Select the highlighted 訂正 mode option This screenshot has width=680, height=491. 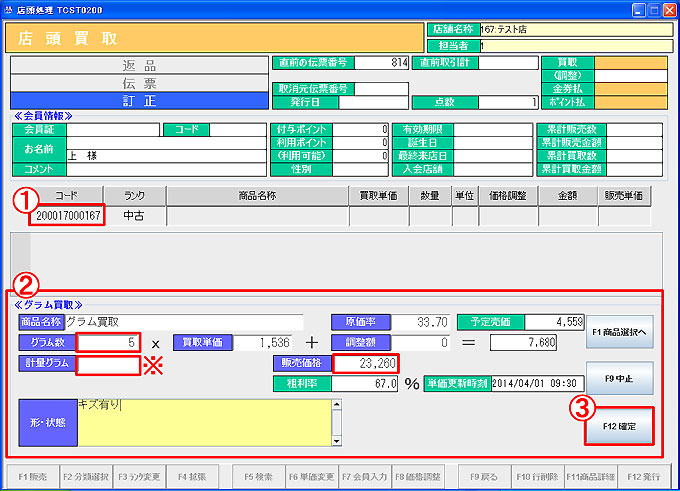(x=139, y=99)
